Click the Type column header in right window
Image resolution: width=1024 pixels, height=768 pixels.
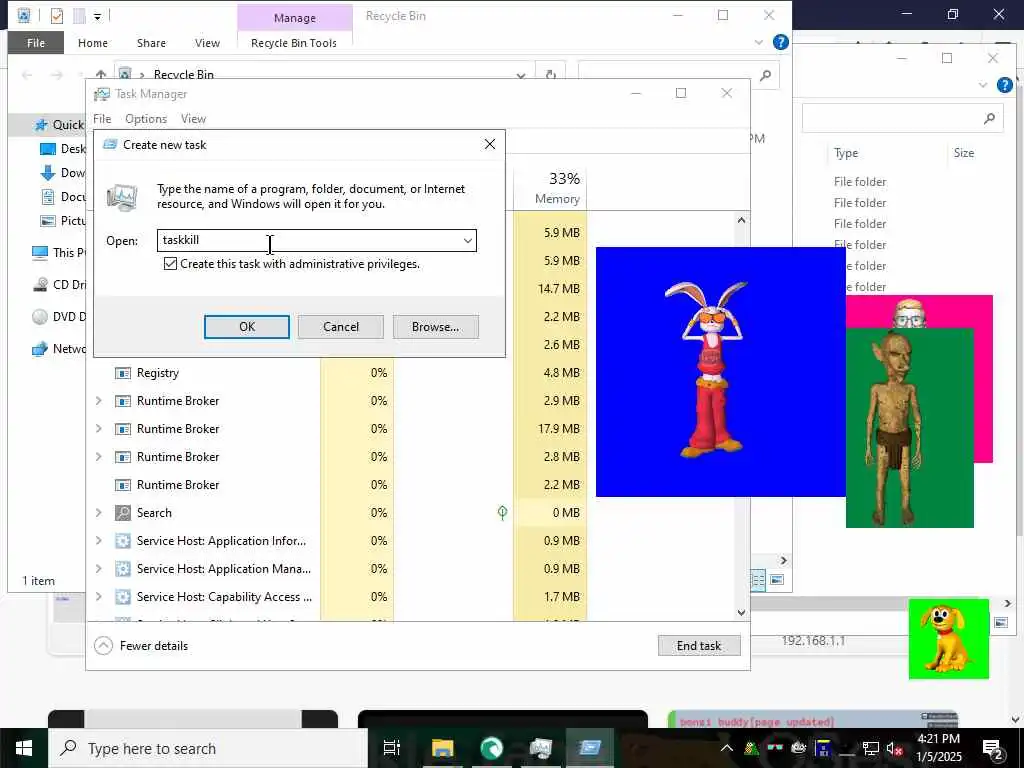point(846,153)
